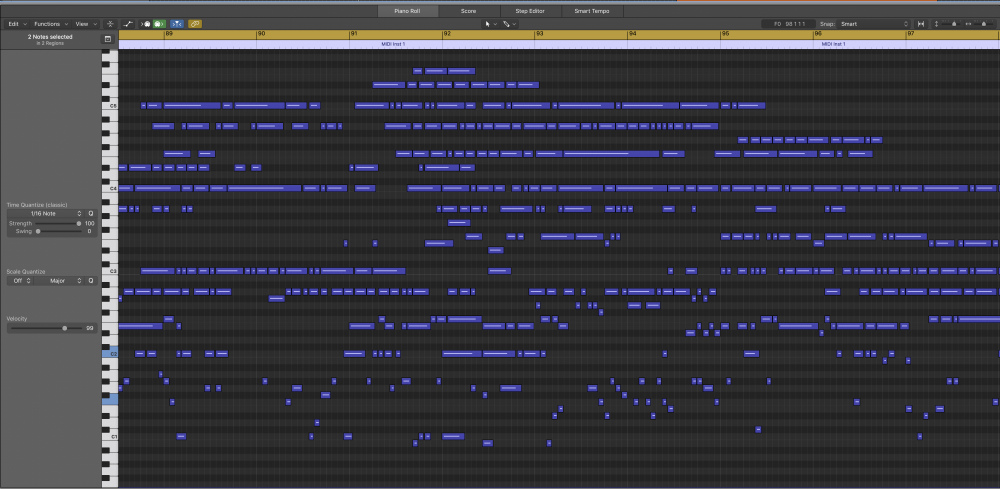
Task: Open the Major scale dropdown
Action: pos(60,281)
